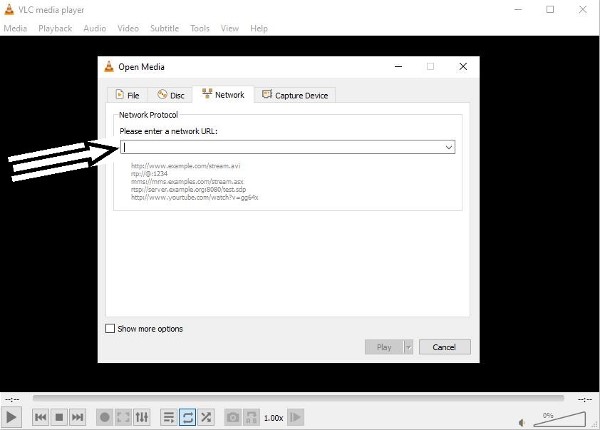Image resolution: width=600 pixels, height=430 pixels.
Task: Skip to the next media track
Action: click(x=77, y=417)
